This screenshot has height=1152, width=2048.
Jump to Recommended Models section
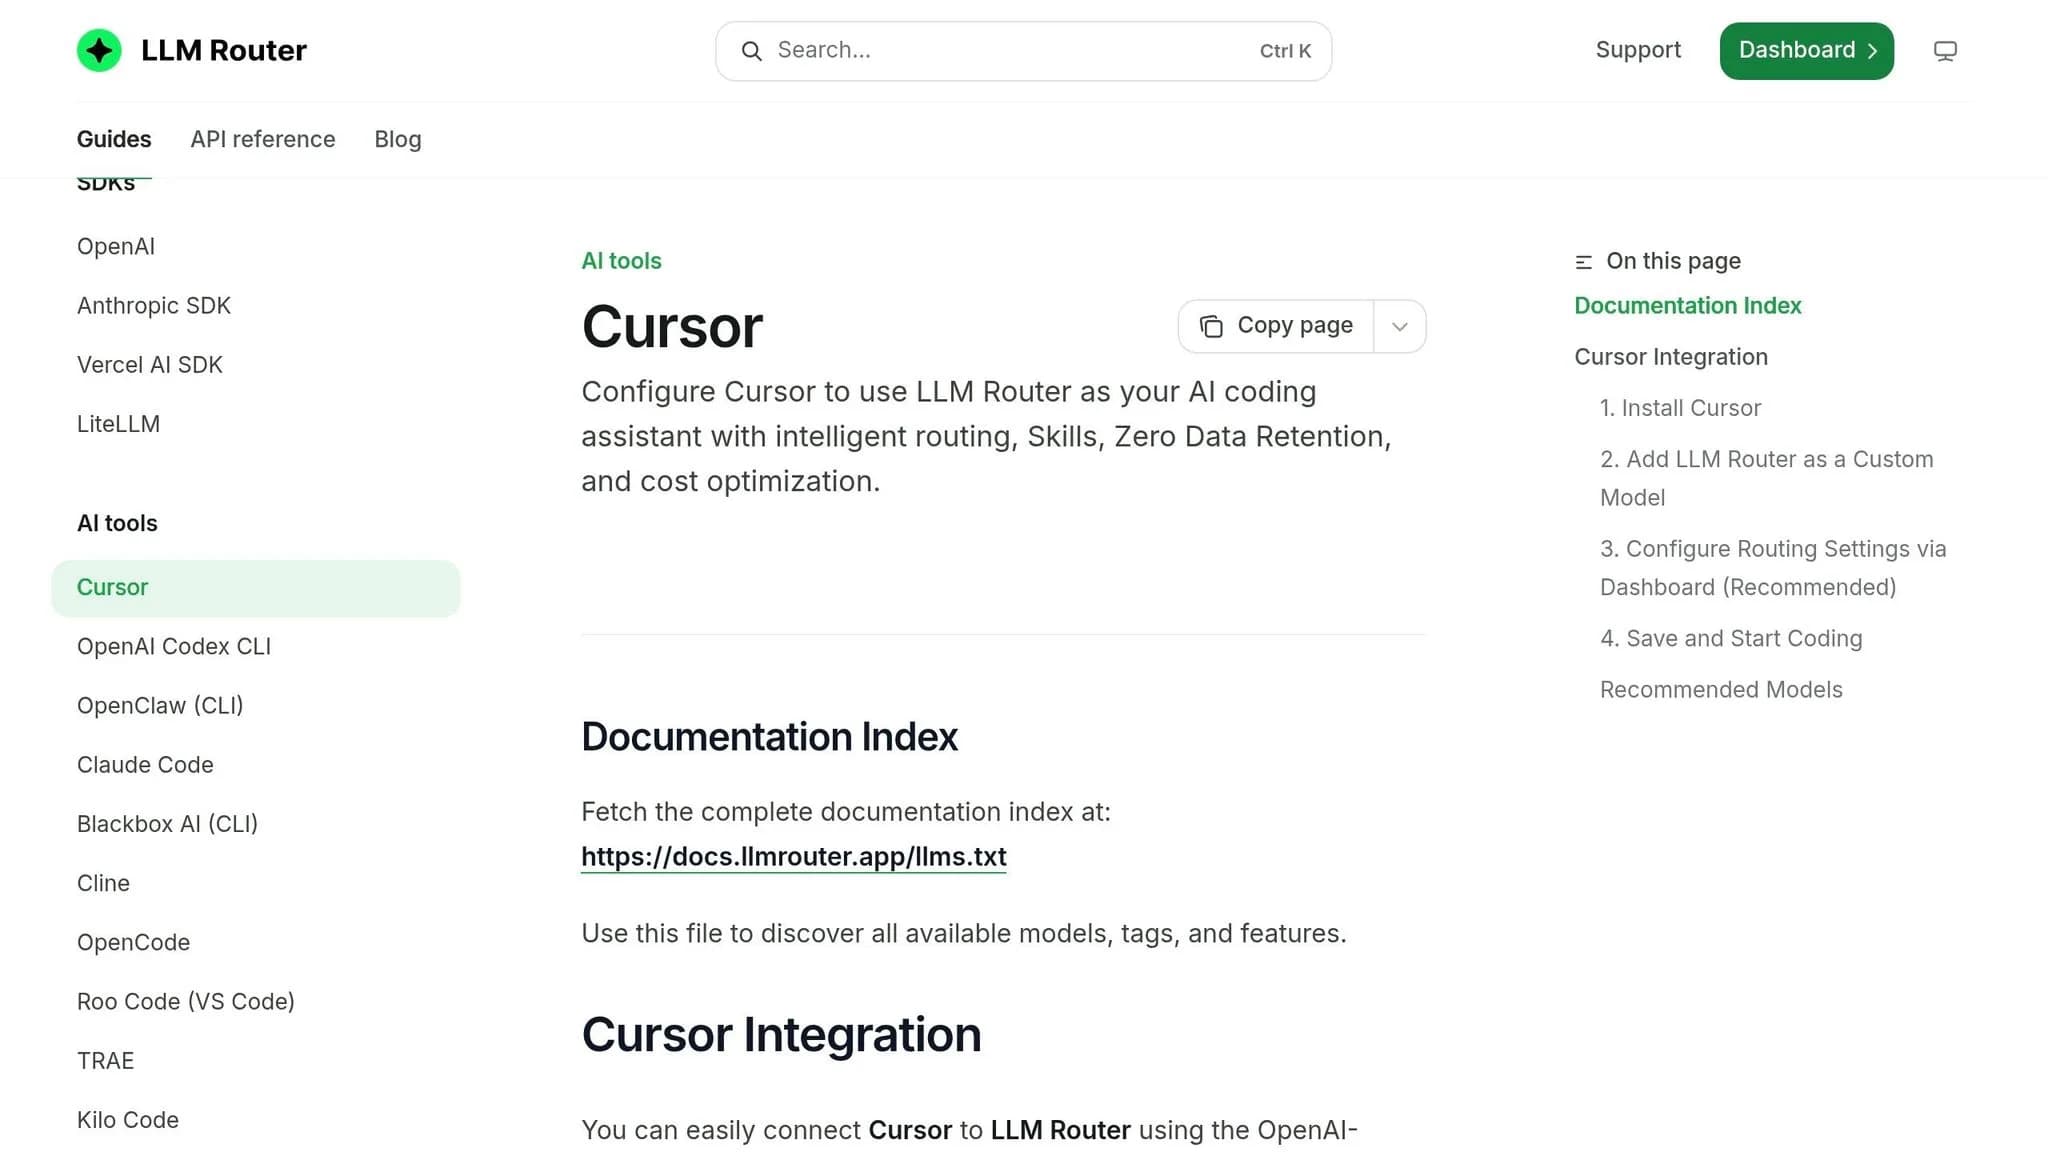click(1721, 690)
